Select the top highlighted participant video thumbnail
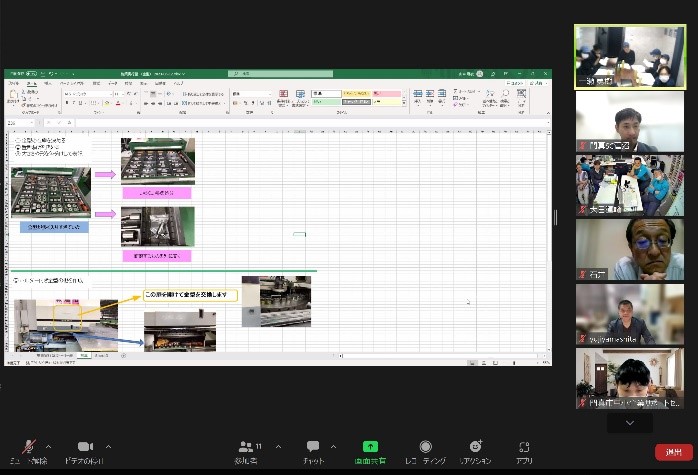Screen dimensions: 698x475 coord(630,57)
